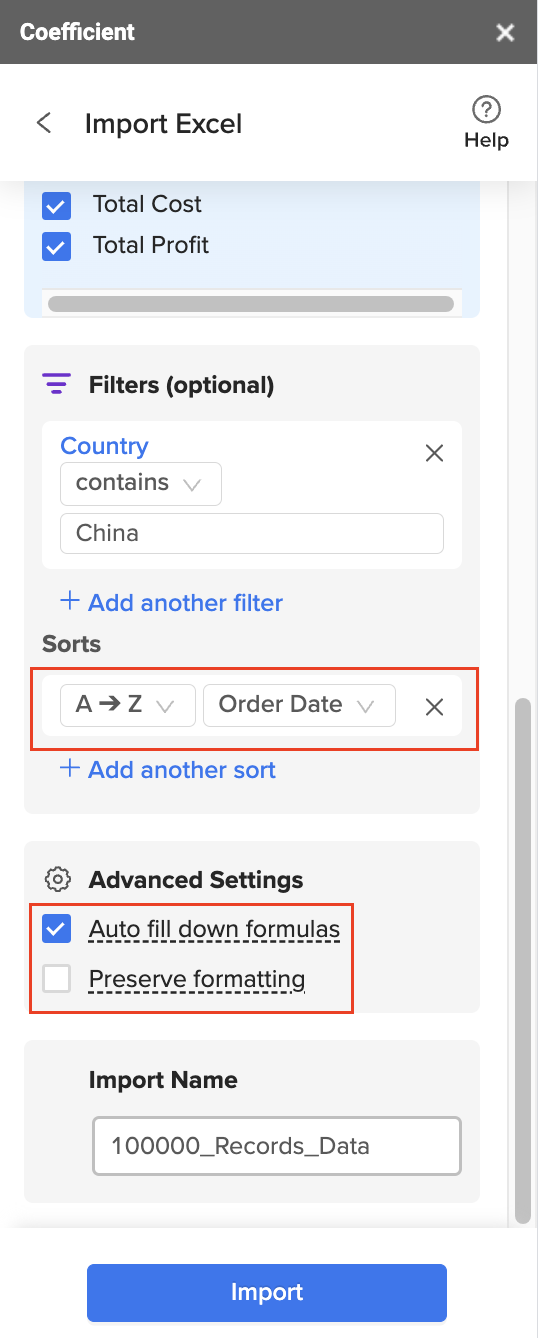Click the Filters funnel icon

click(x=56, y=384)
